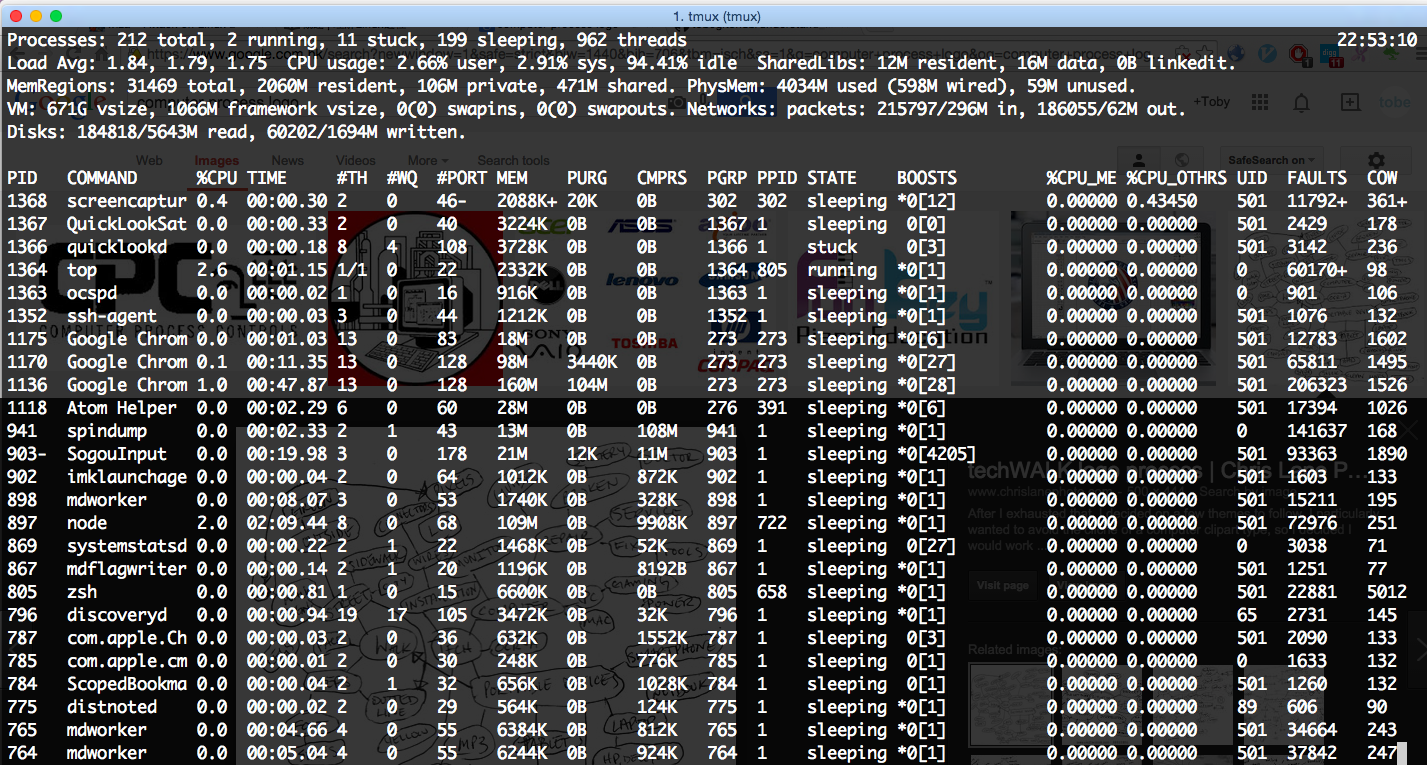Click the STATE column header
The image size is (1427, 765).
pyautogui.click(x=832, y=178)
